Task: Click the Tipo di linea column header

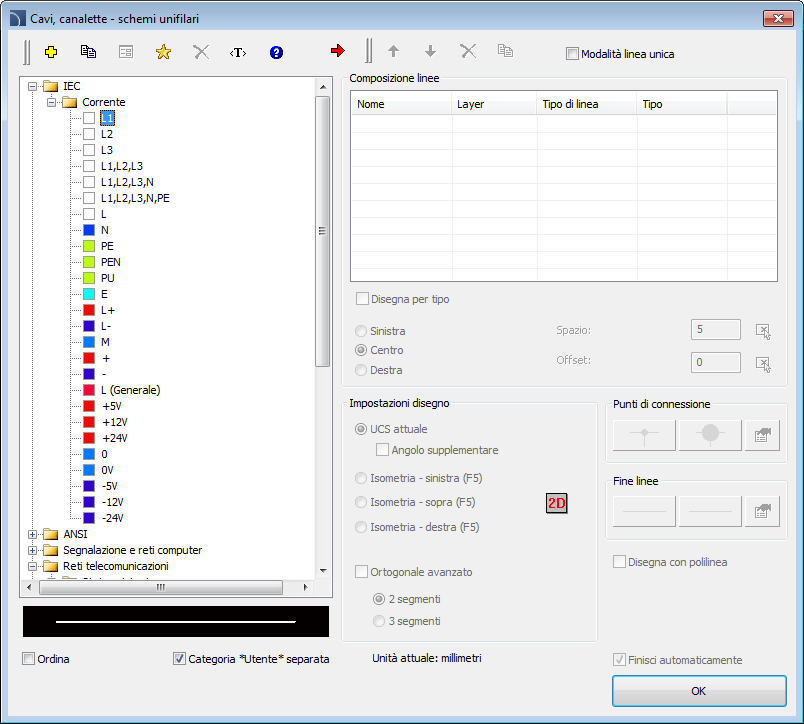Action: point(587,104)
